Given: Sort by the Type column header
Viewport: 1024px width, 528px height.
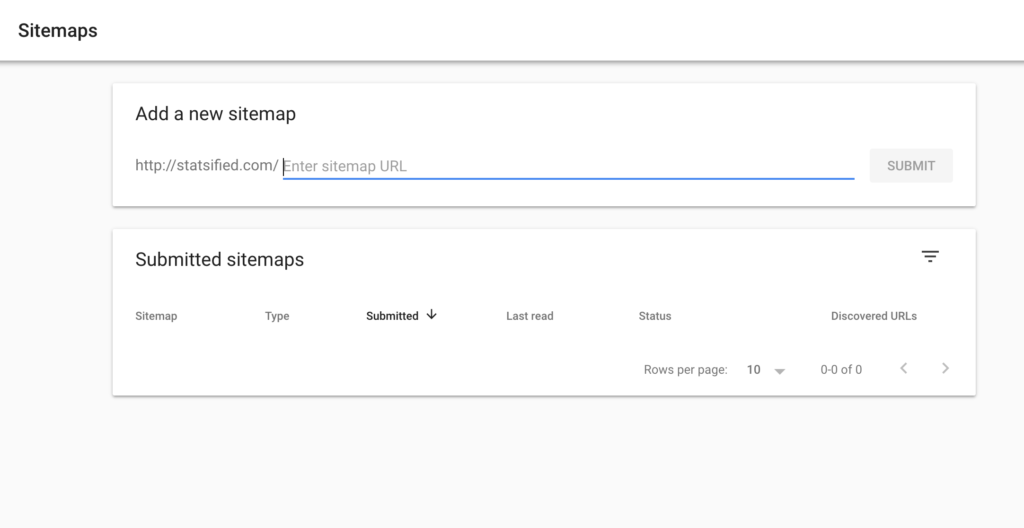Looking at the screenshot, I should (x=277, y=316).
